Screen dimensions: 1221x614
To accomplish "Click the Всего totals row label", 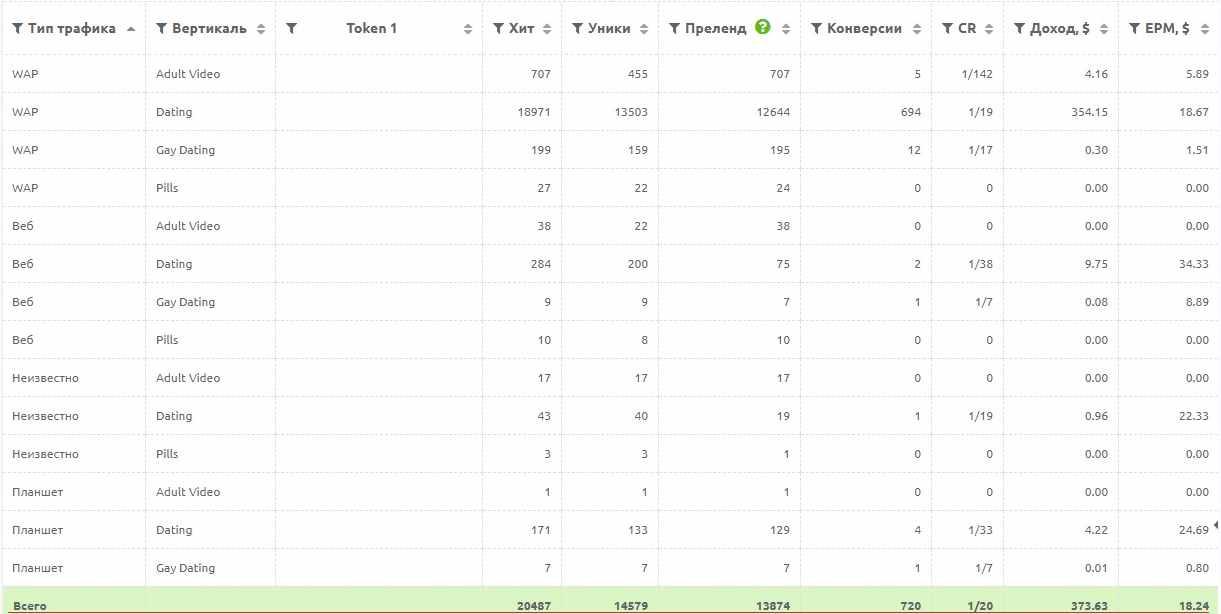I will (31, 605).
